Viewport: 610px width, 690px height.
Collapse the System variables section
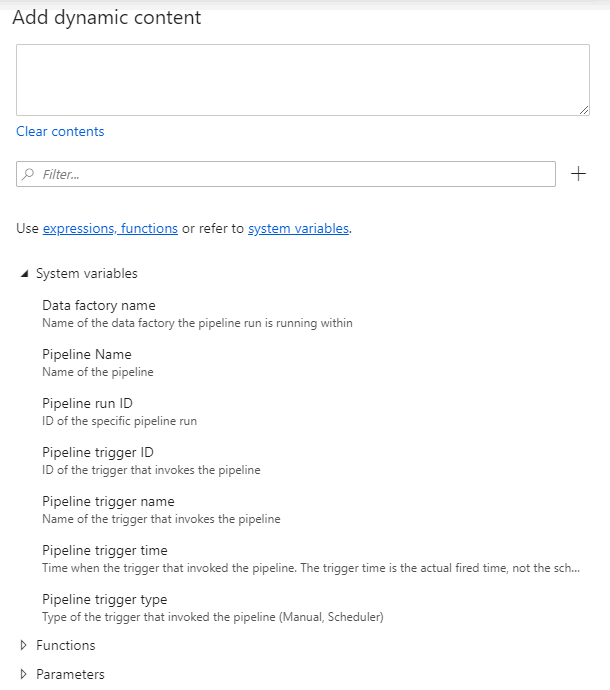coord(24,273)
